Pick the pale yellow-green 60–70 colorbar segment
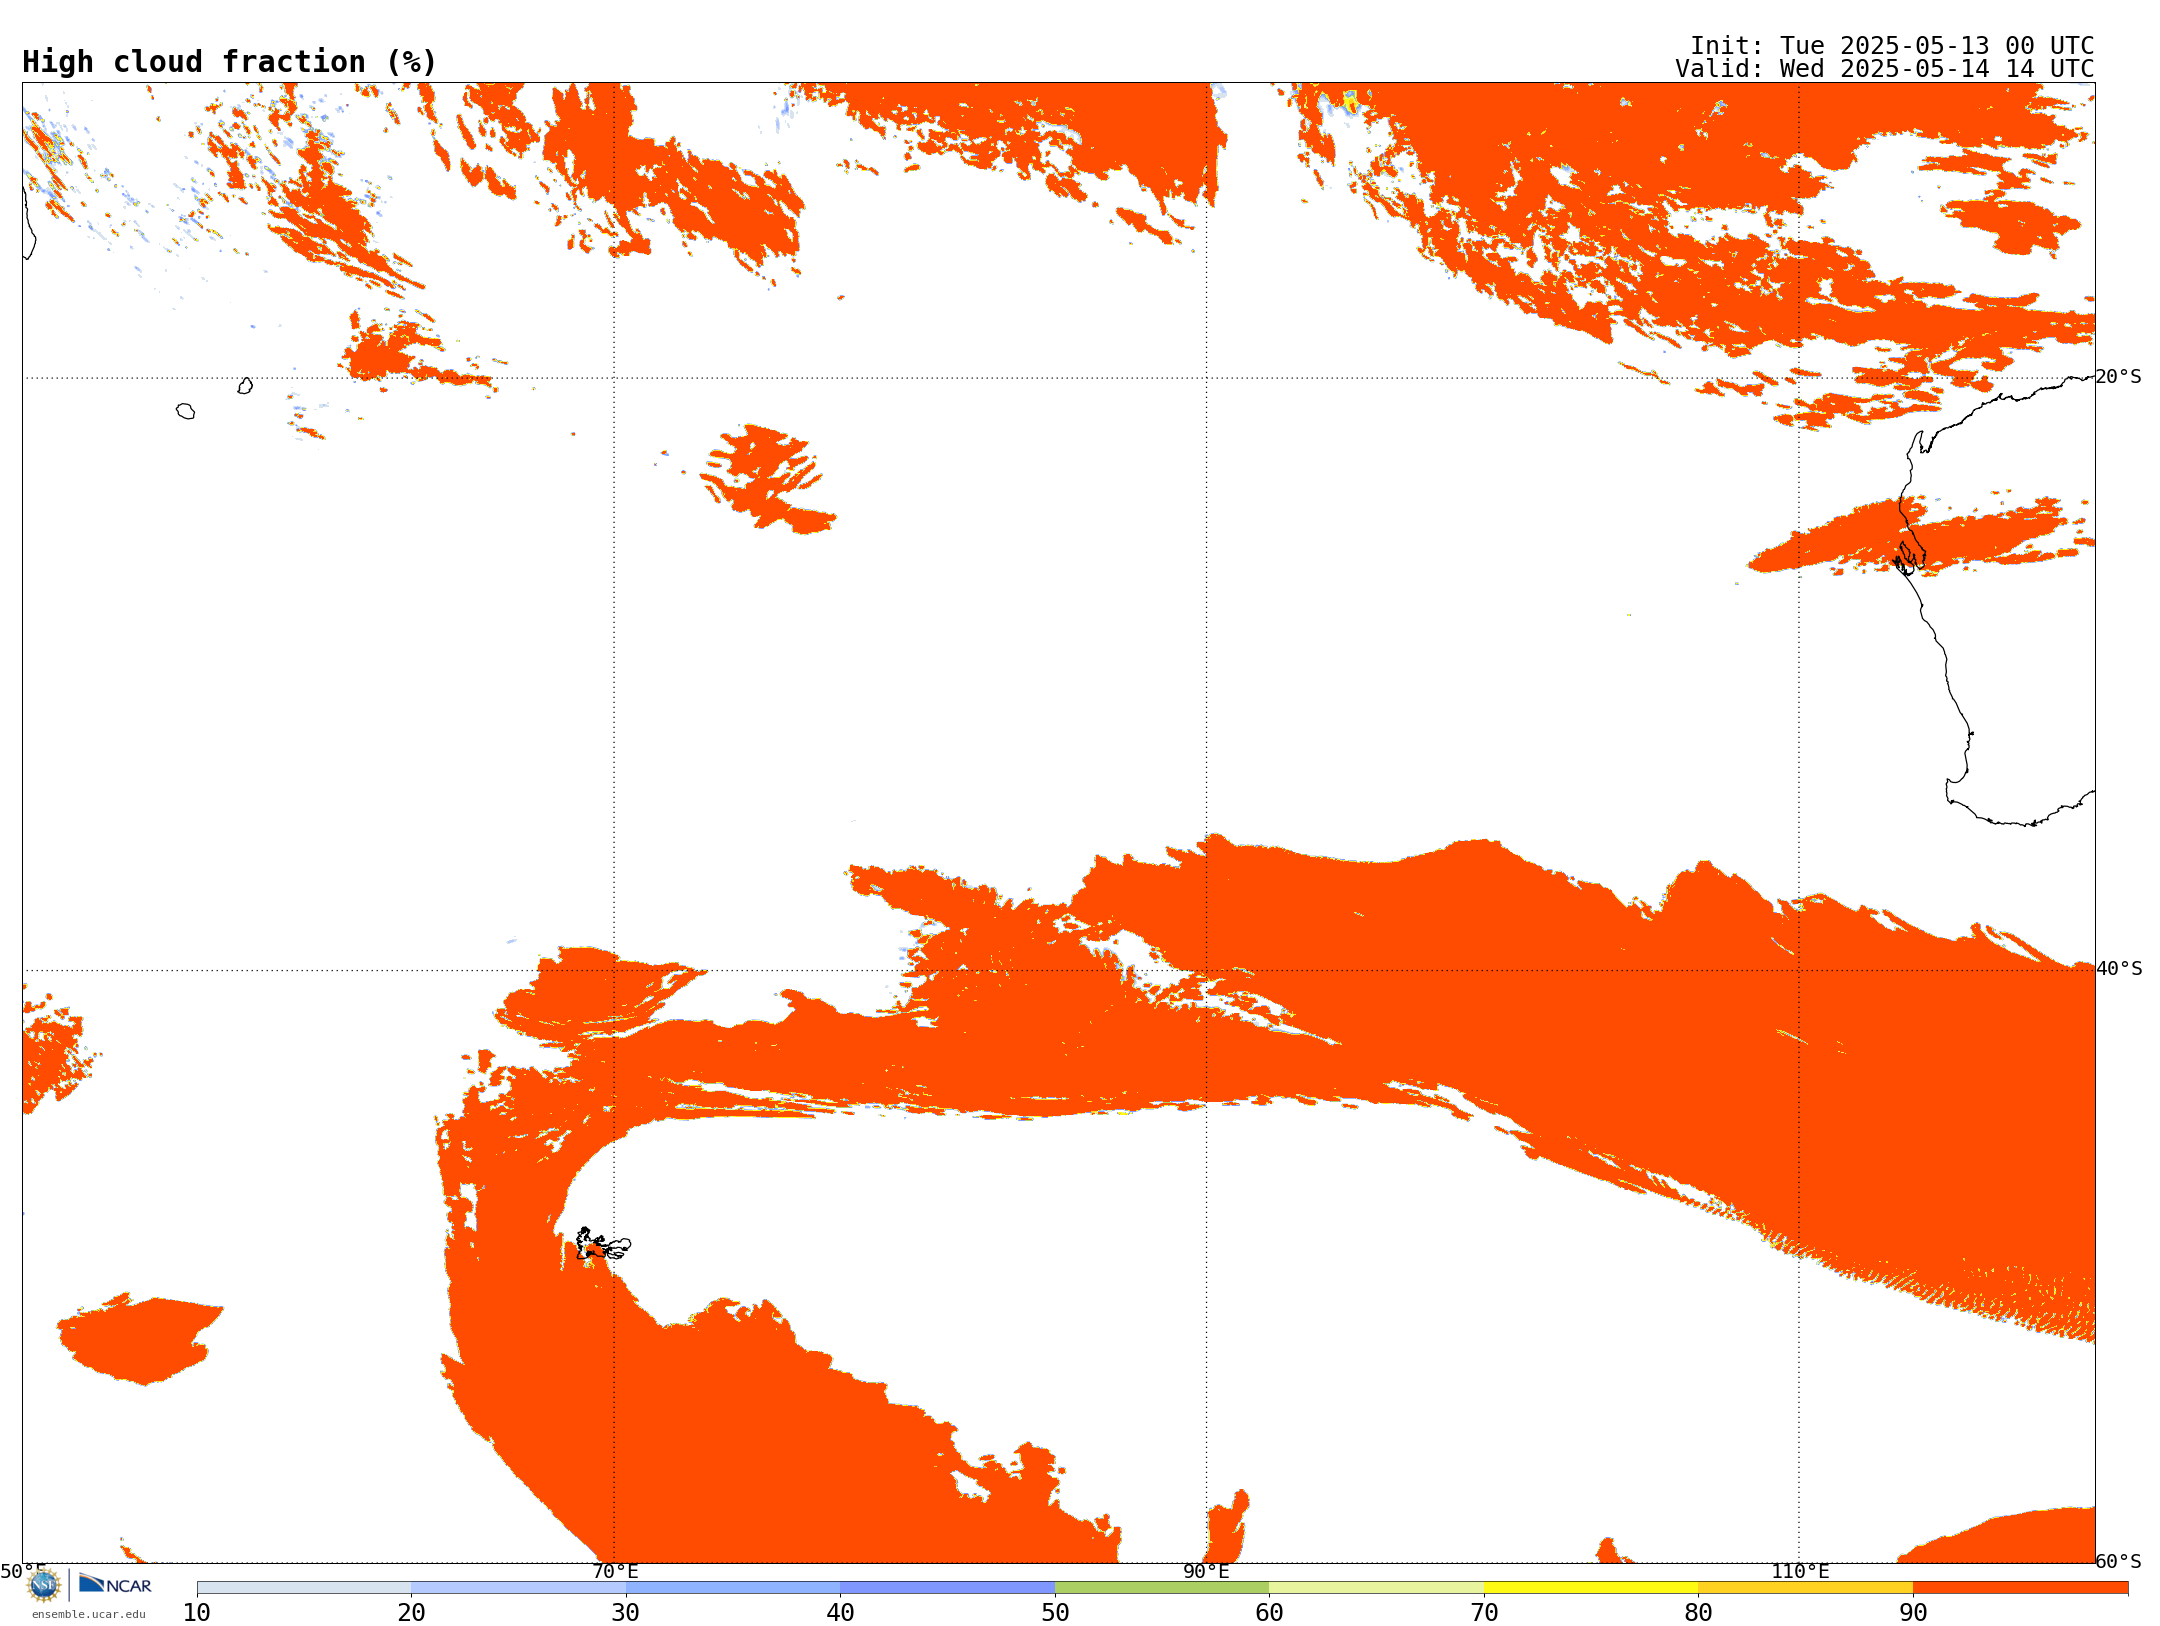Viewport: 2160px width, 1626px height. [x=1376, y=1588]
